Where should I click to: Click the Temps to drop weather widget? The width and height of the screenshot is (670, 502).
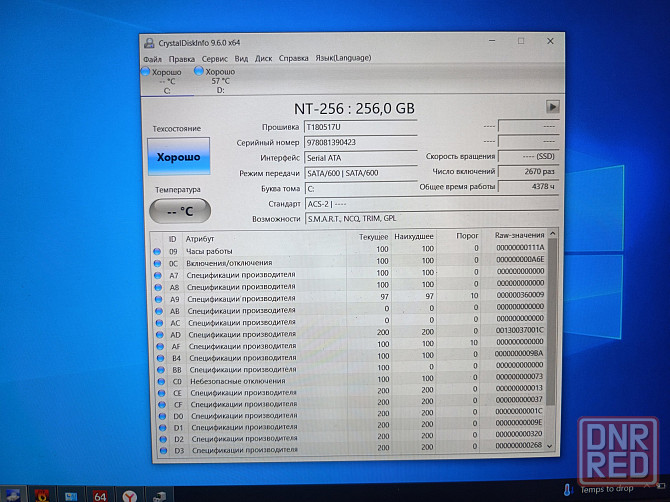tap(599, 489)
